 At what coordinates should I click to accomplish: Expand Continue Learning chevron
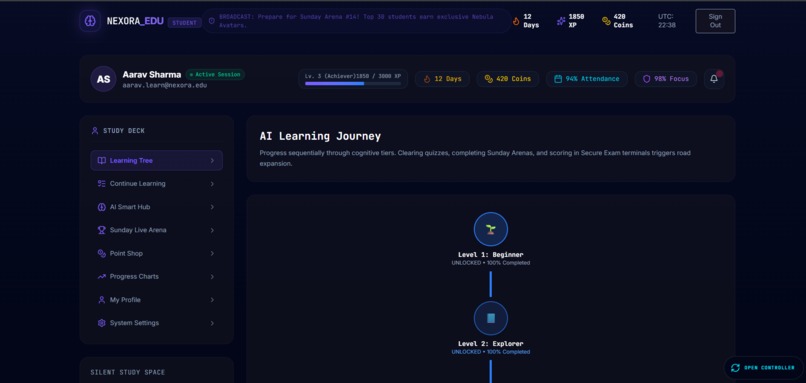pos(212,184)
